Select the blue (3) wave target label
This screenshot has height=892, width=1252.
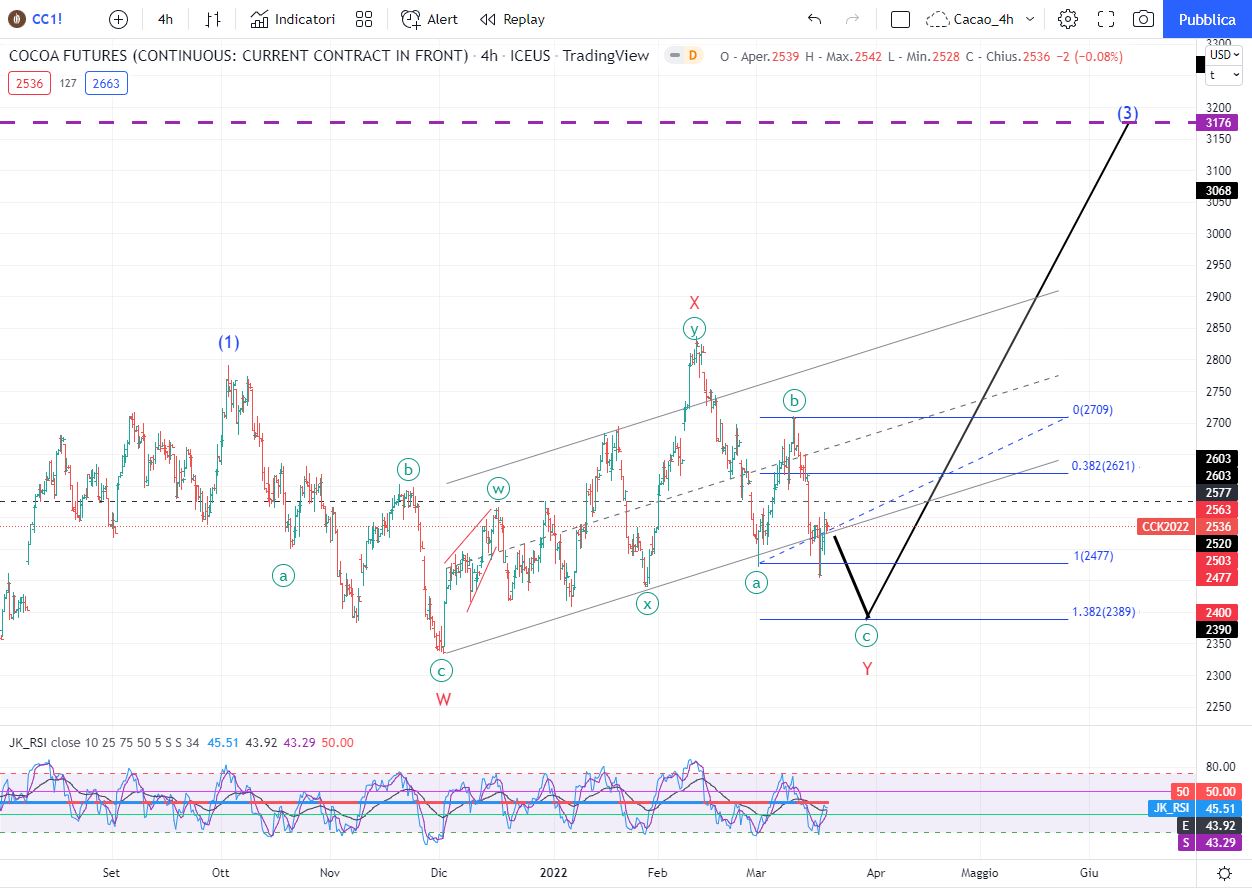(x=1128, y=113)
